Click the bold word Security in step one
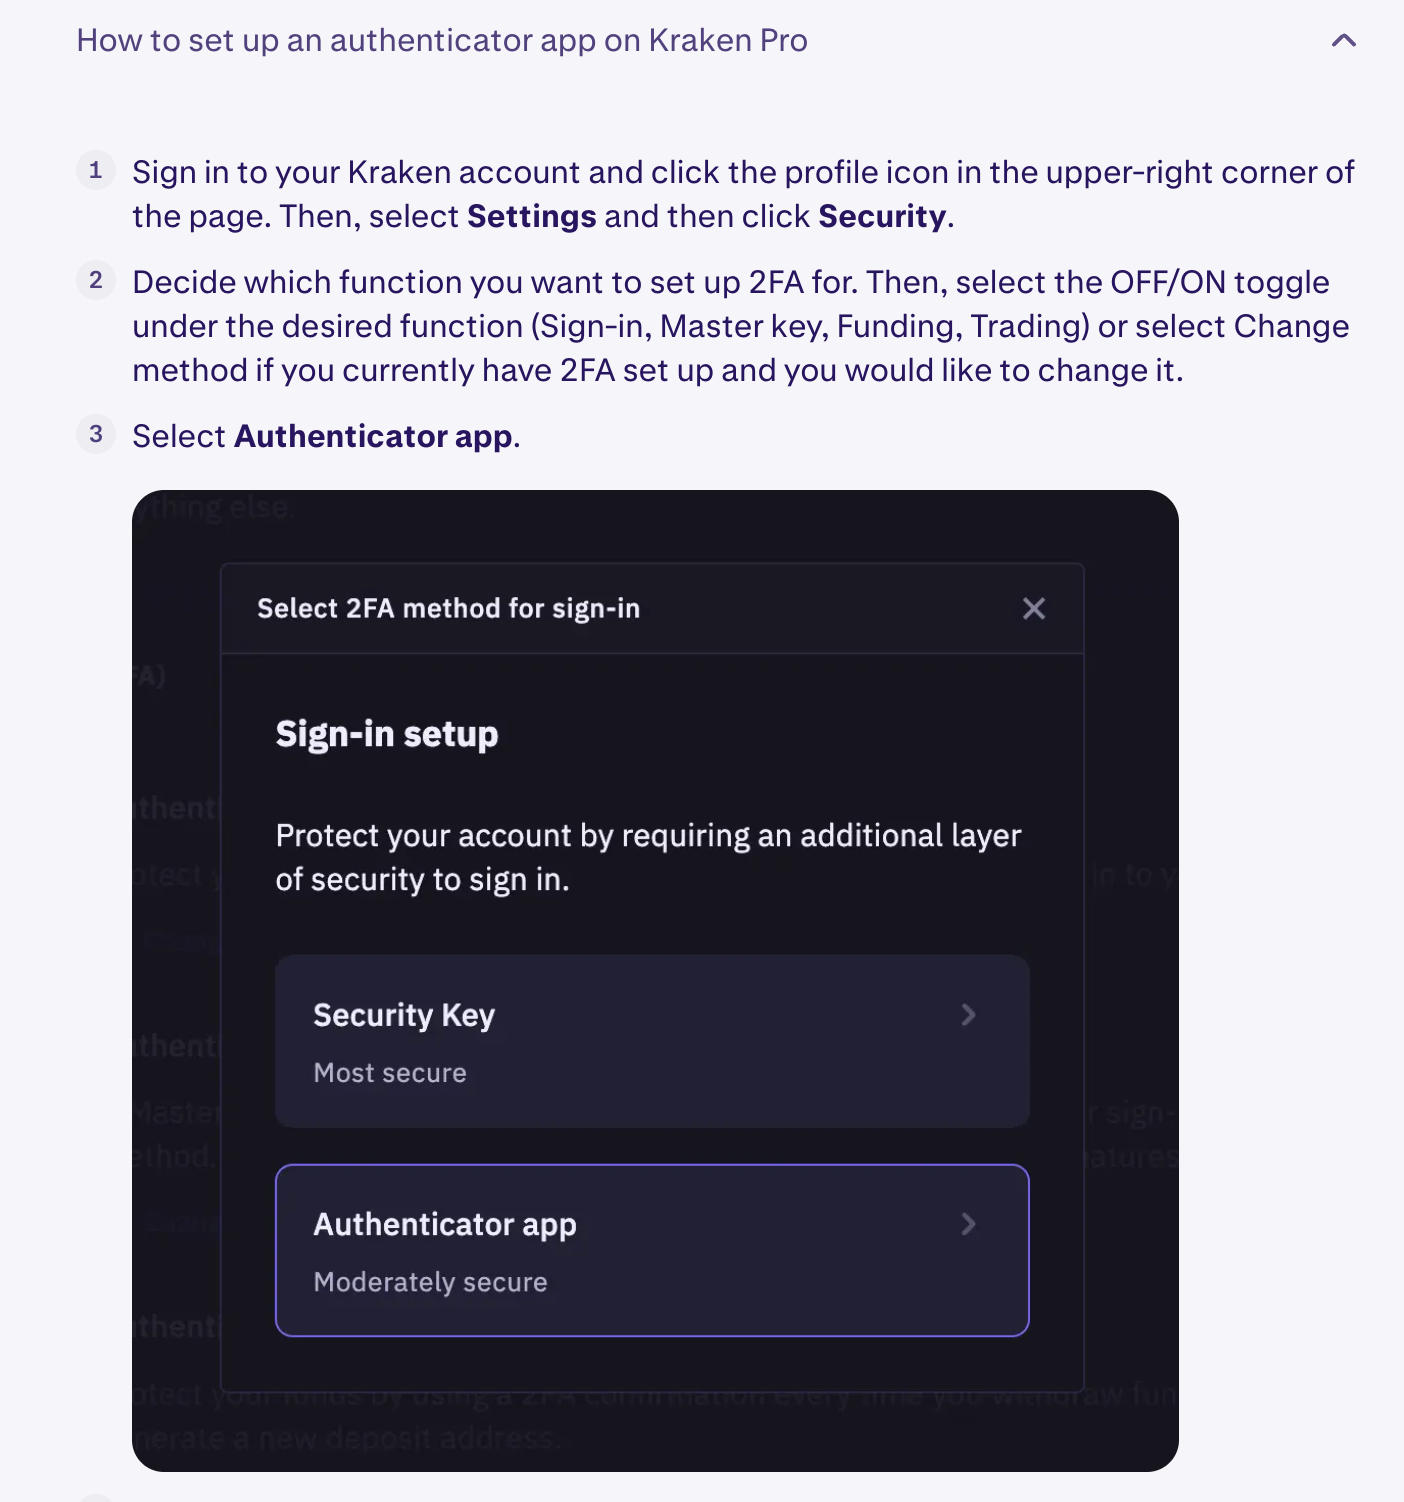The image size is (1404, 1502). 882,217
